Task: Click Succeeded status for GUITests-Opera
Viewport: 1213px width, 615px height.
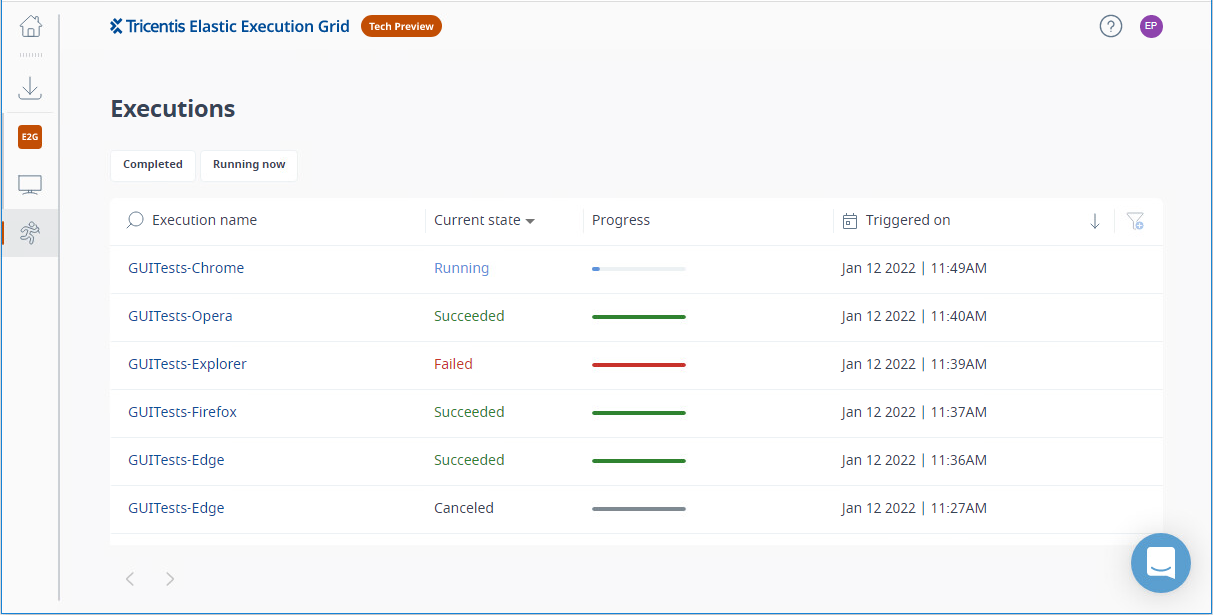Action: coord(469,316)
